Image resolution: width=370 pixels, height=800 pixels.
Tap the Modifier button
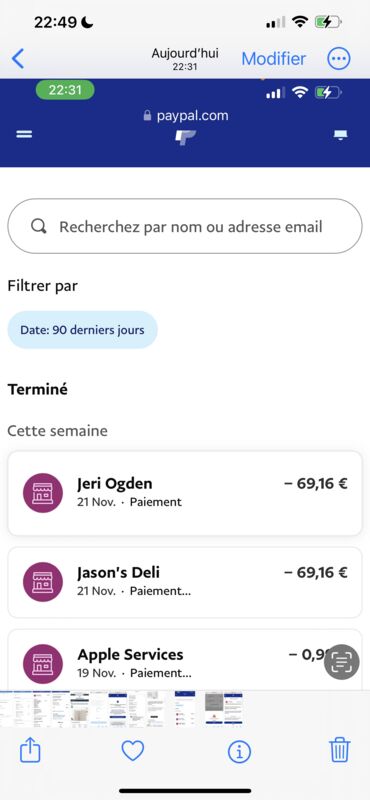(274, 59)
